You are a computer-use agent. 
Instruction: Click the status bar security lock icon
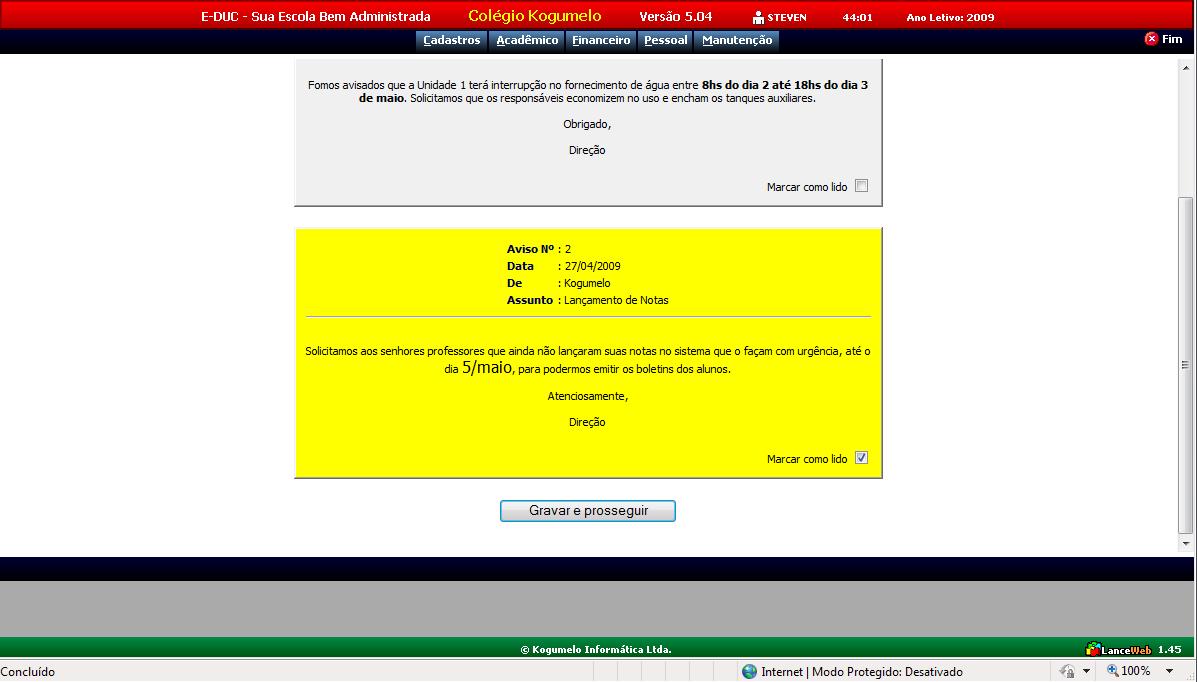[1066, 671]
